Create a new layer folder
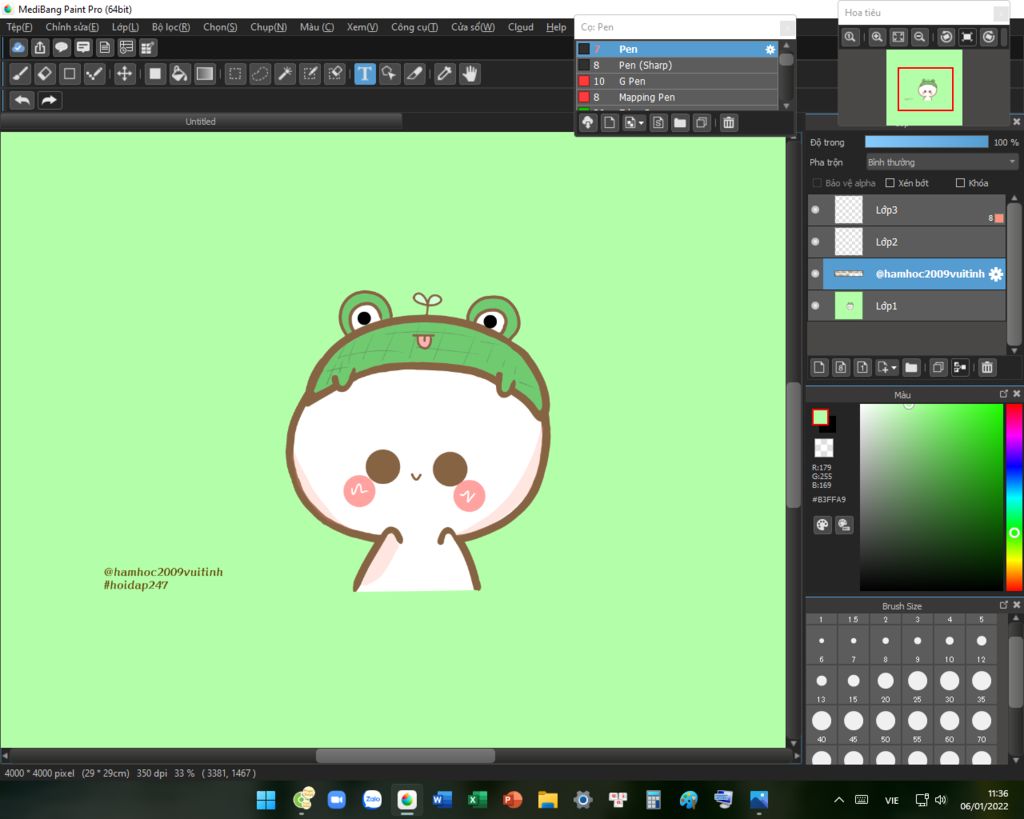The image size is (1024, 819). click(x=911, y=368)
